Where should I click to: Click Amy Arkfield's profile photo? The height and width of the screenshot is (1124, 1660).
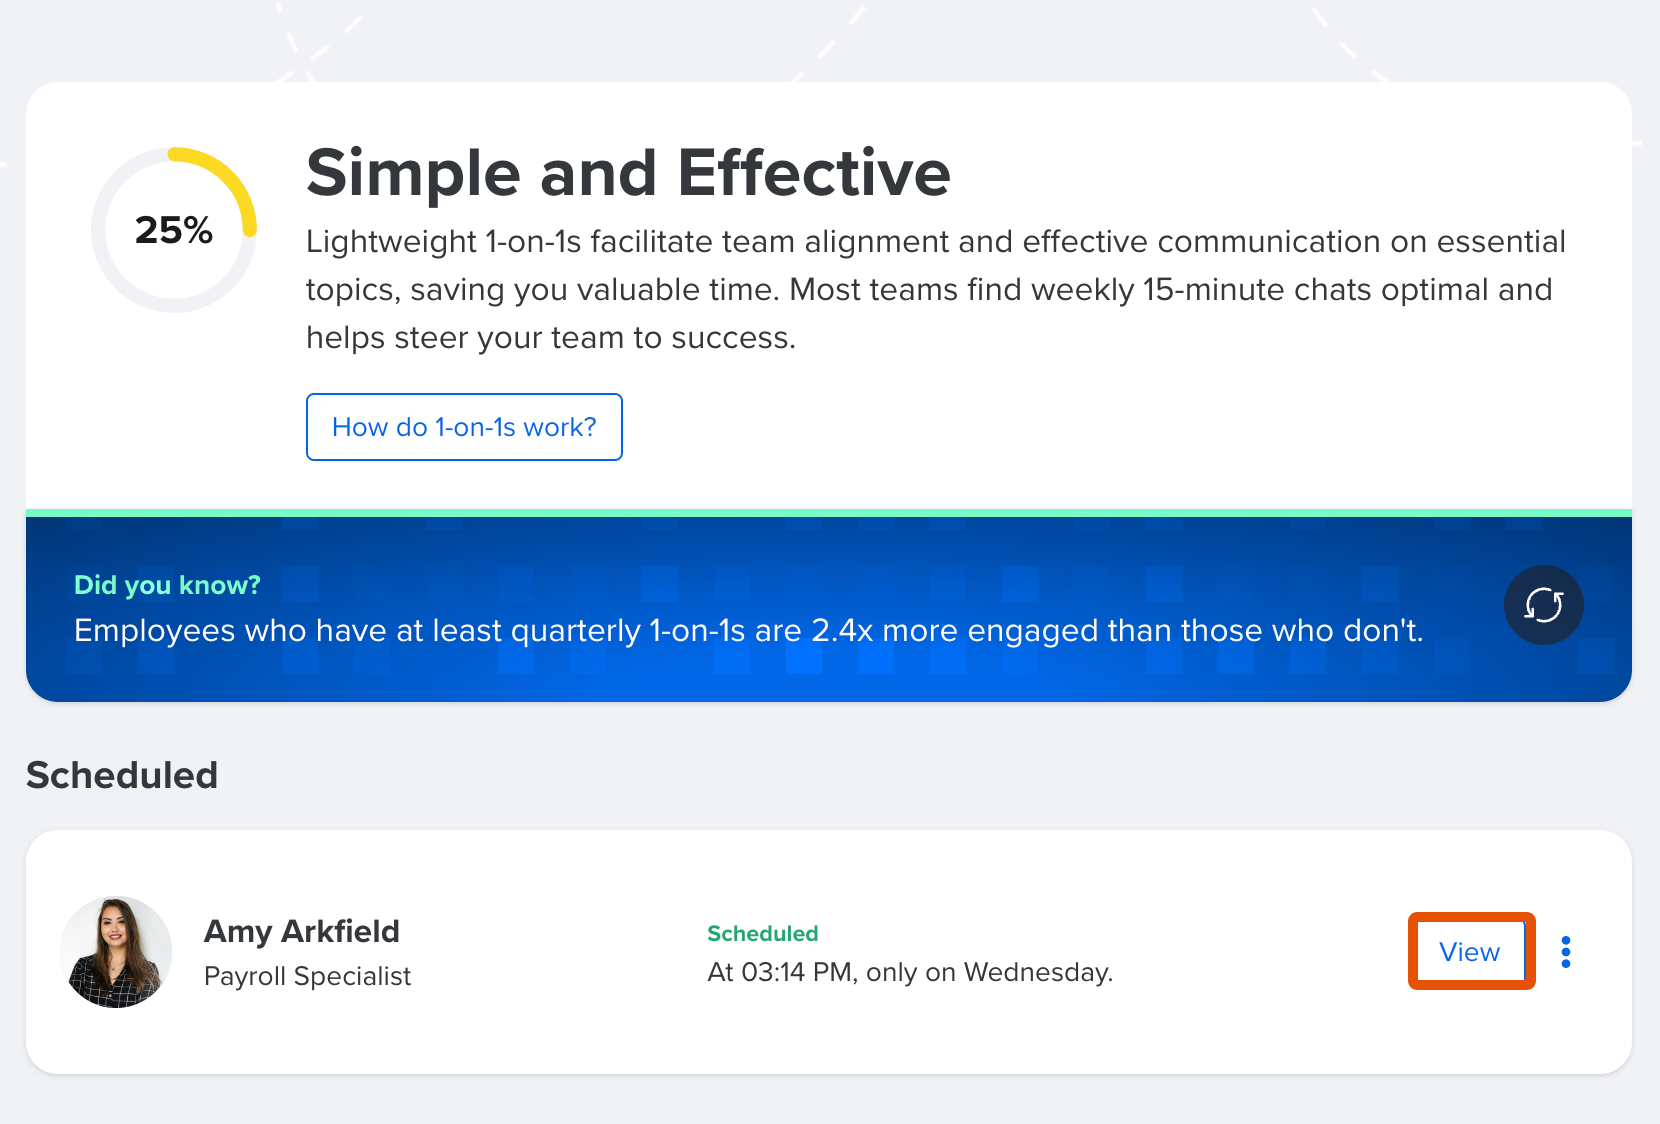coord(116,952)
